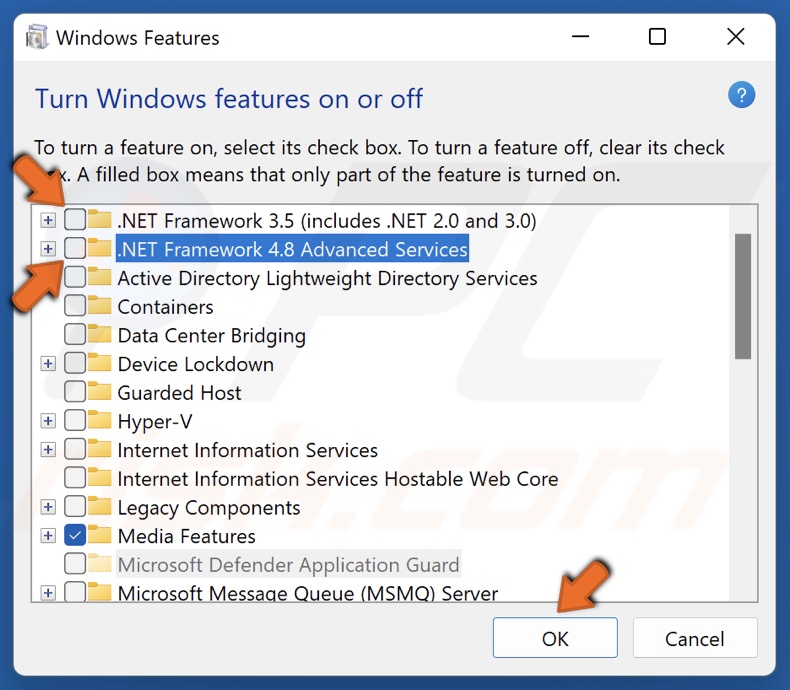Click folder icon beside Internet Information Services Hostable Web Core

99,477
